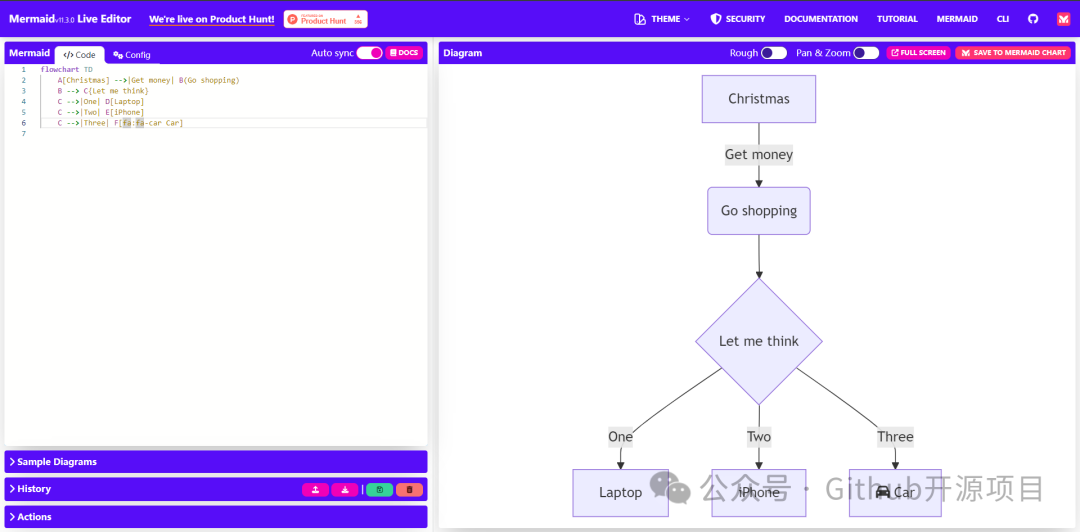Click code line with Christmas Get money
This screenshot has height=532, width=1080.
pos(148,81)
